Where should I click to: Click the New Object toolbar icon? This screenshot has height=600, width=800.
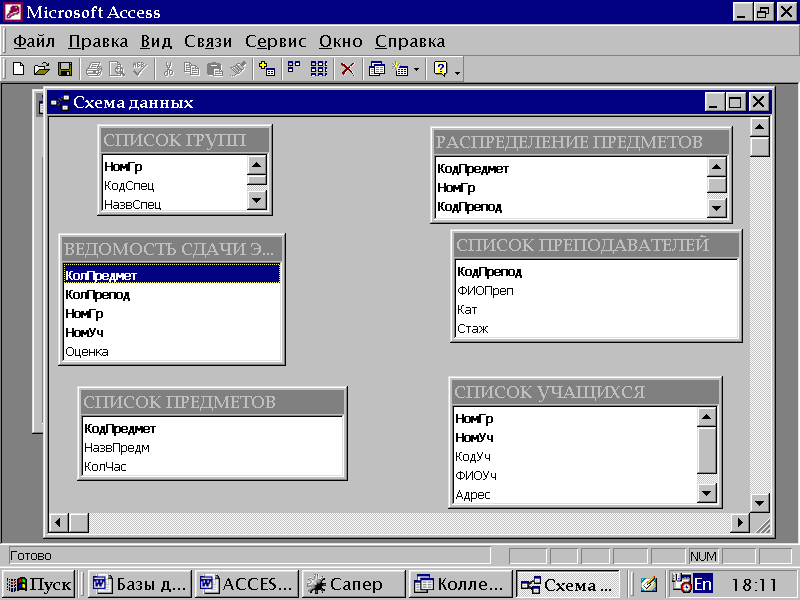point(401,69)
